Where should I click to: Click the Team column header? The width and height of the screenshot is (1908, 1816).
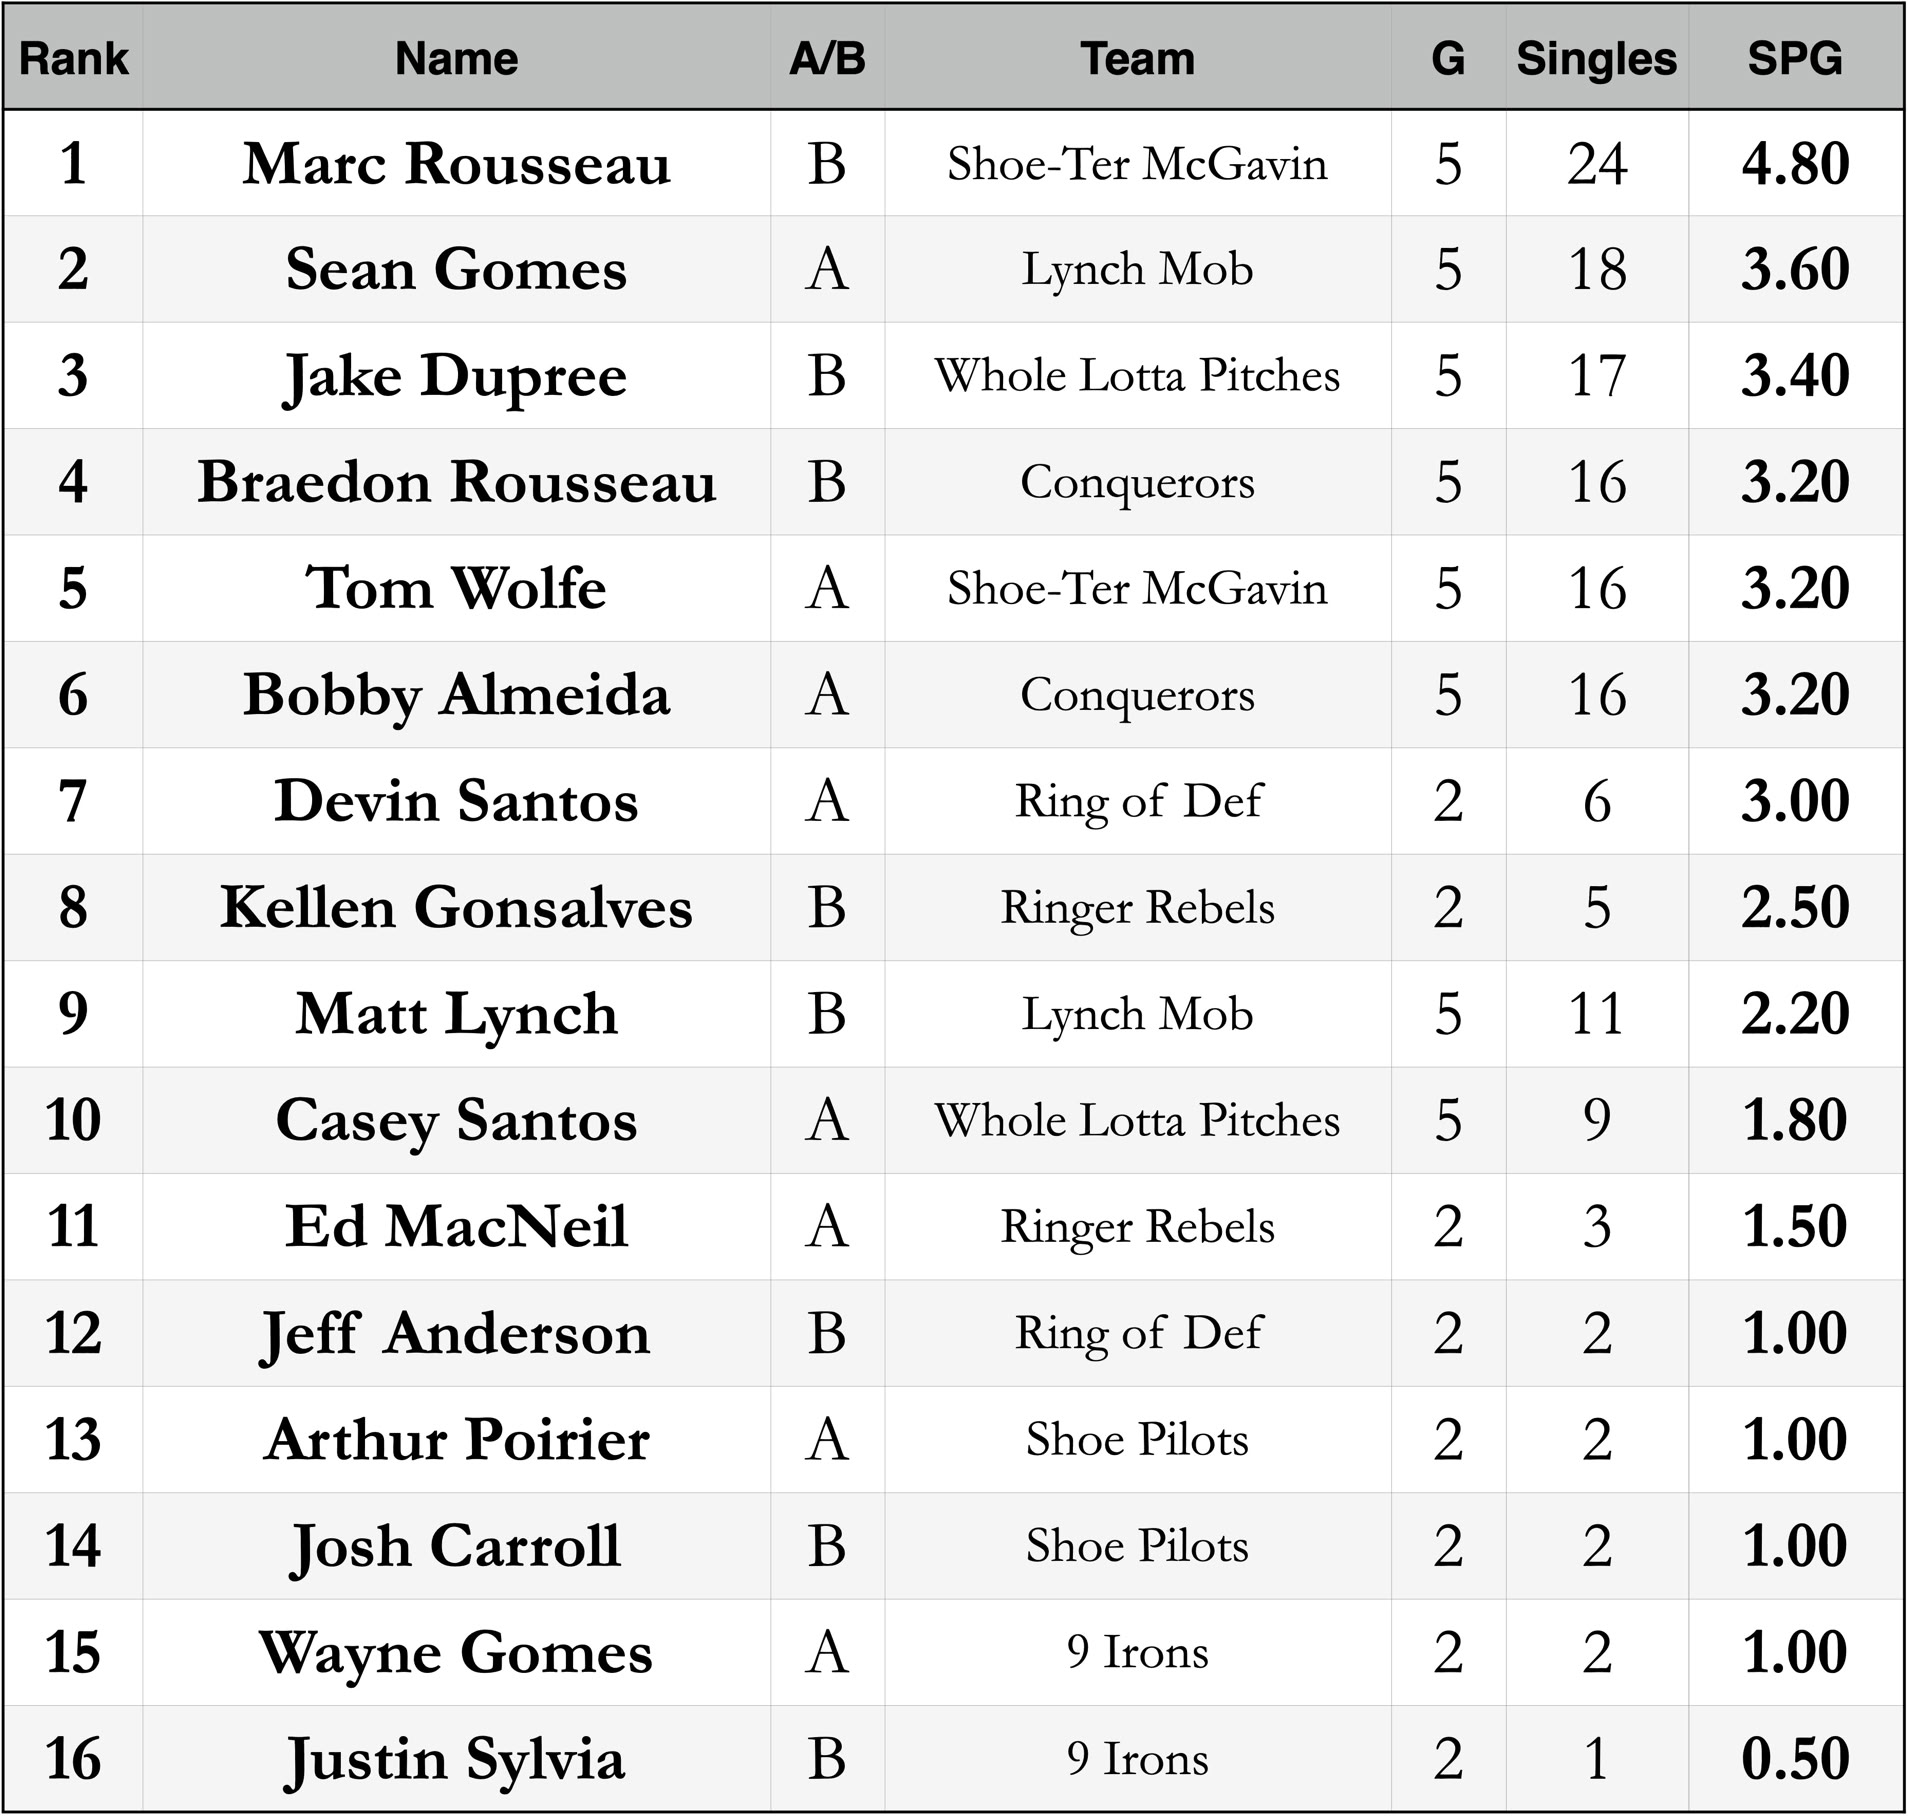pyautogui.click(x=1137, y=58)
